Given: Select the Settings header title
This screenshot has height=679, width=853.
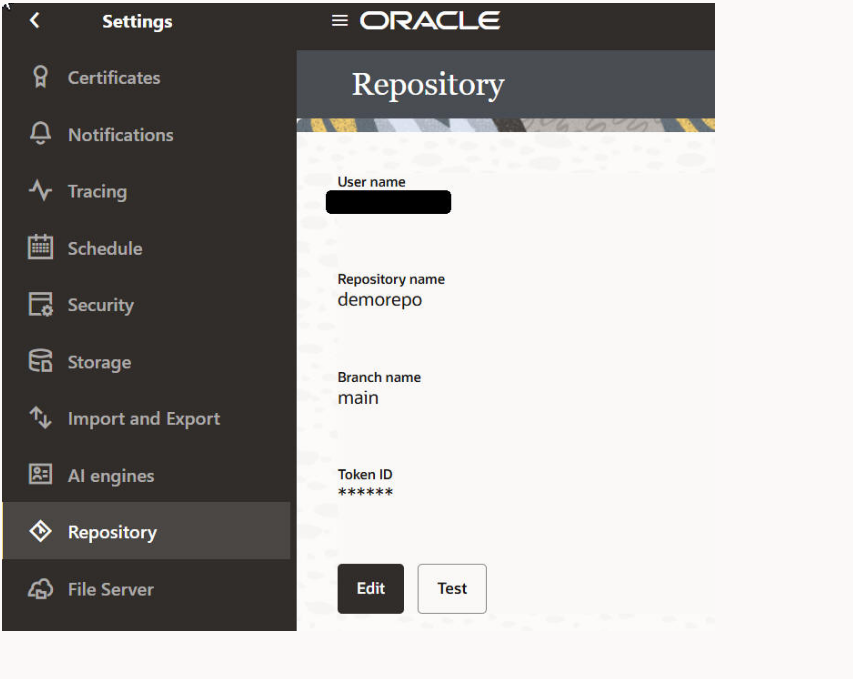Looking at the screenshot, I should (137, 20).
